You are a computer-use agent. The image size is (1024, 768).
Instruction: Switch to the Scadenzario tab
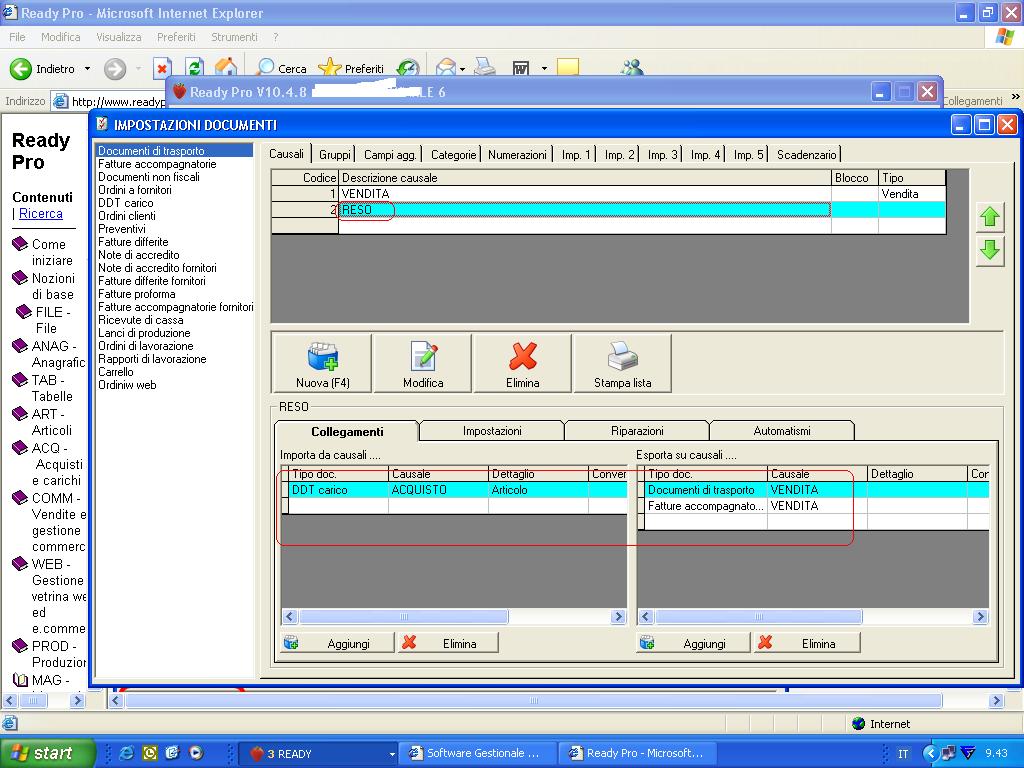click(806, 155)
